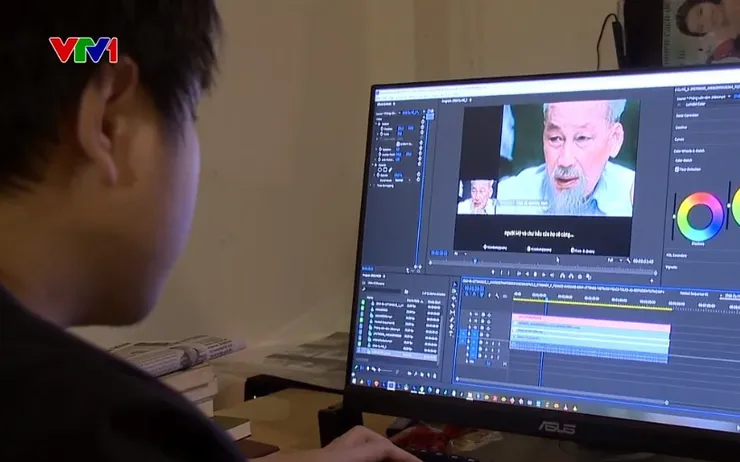Select free draw bezier mask pen
Image resolution: width=740 pixels, height=462 pixels.
[390, 170]
